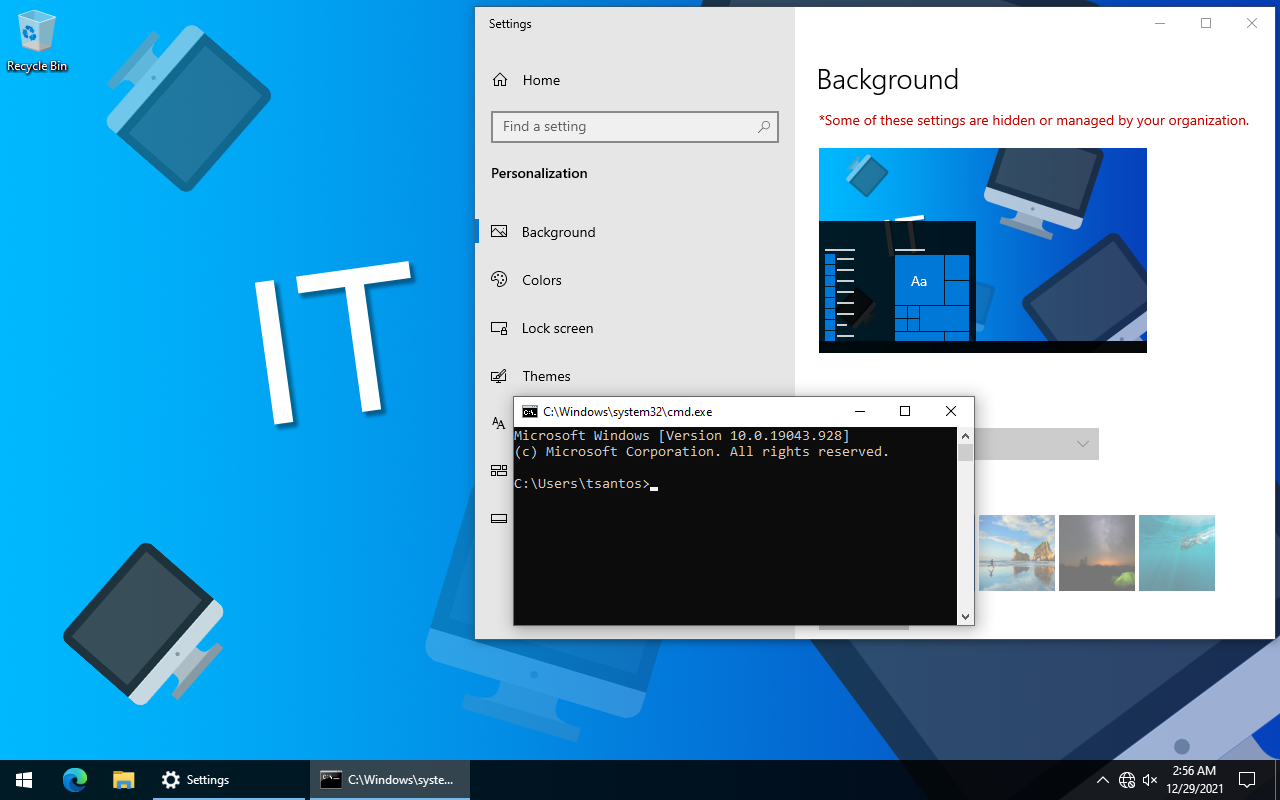
Task: Show hidden icons in system tray
Action: coord(1102,780)
